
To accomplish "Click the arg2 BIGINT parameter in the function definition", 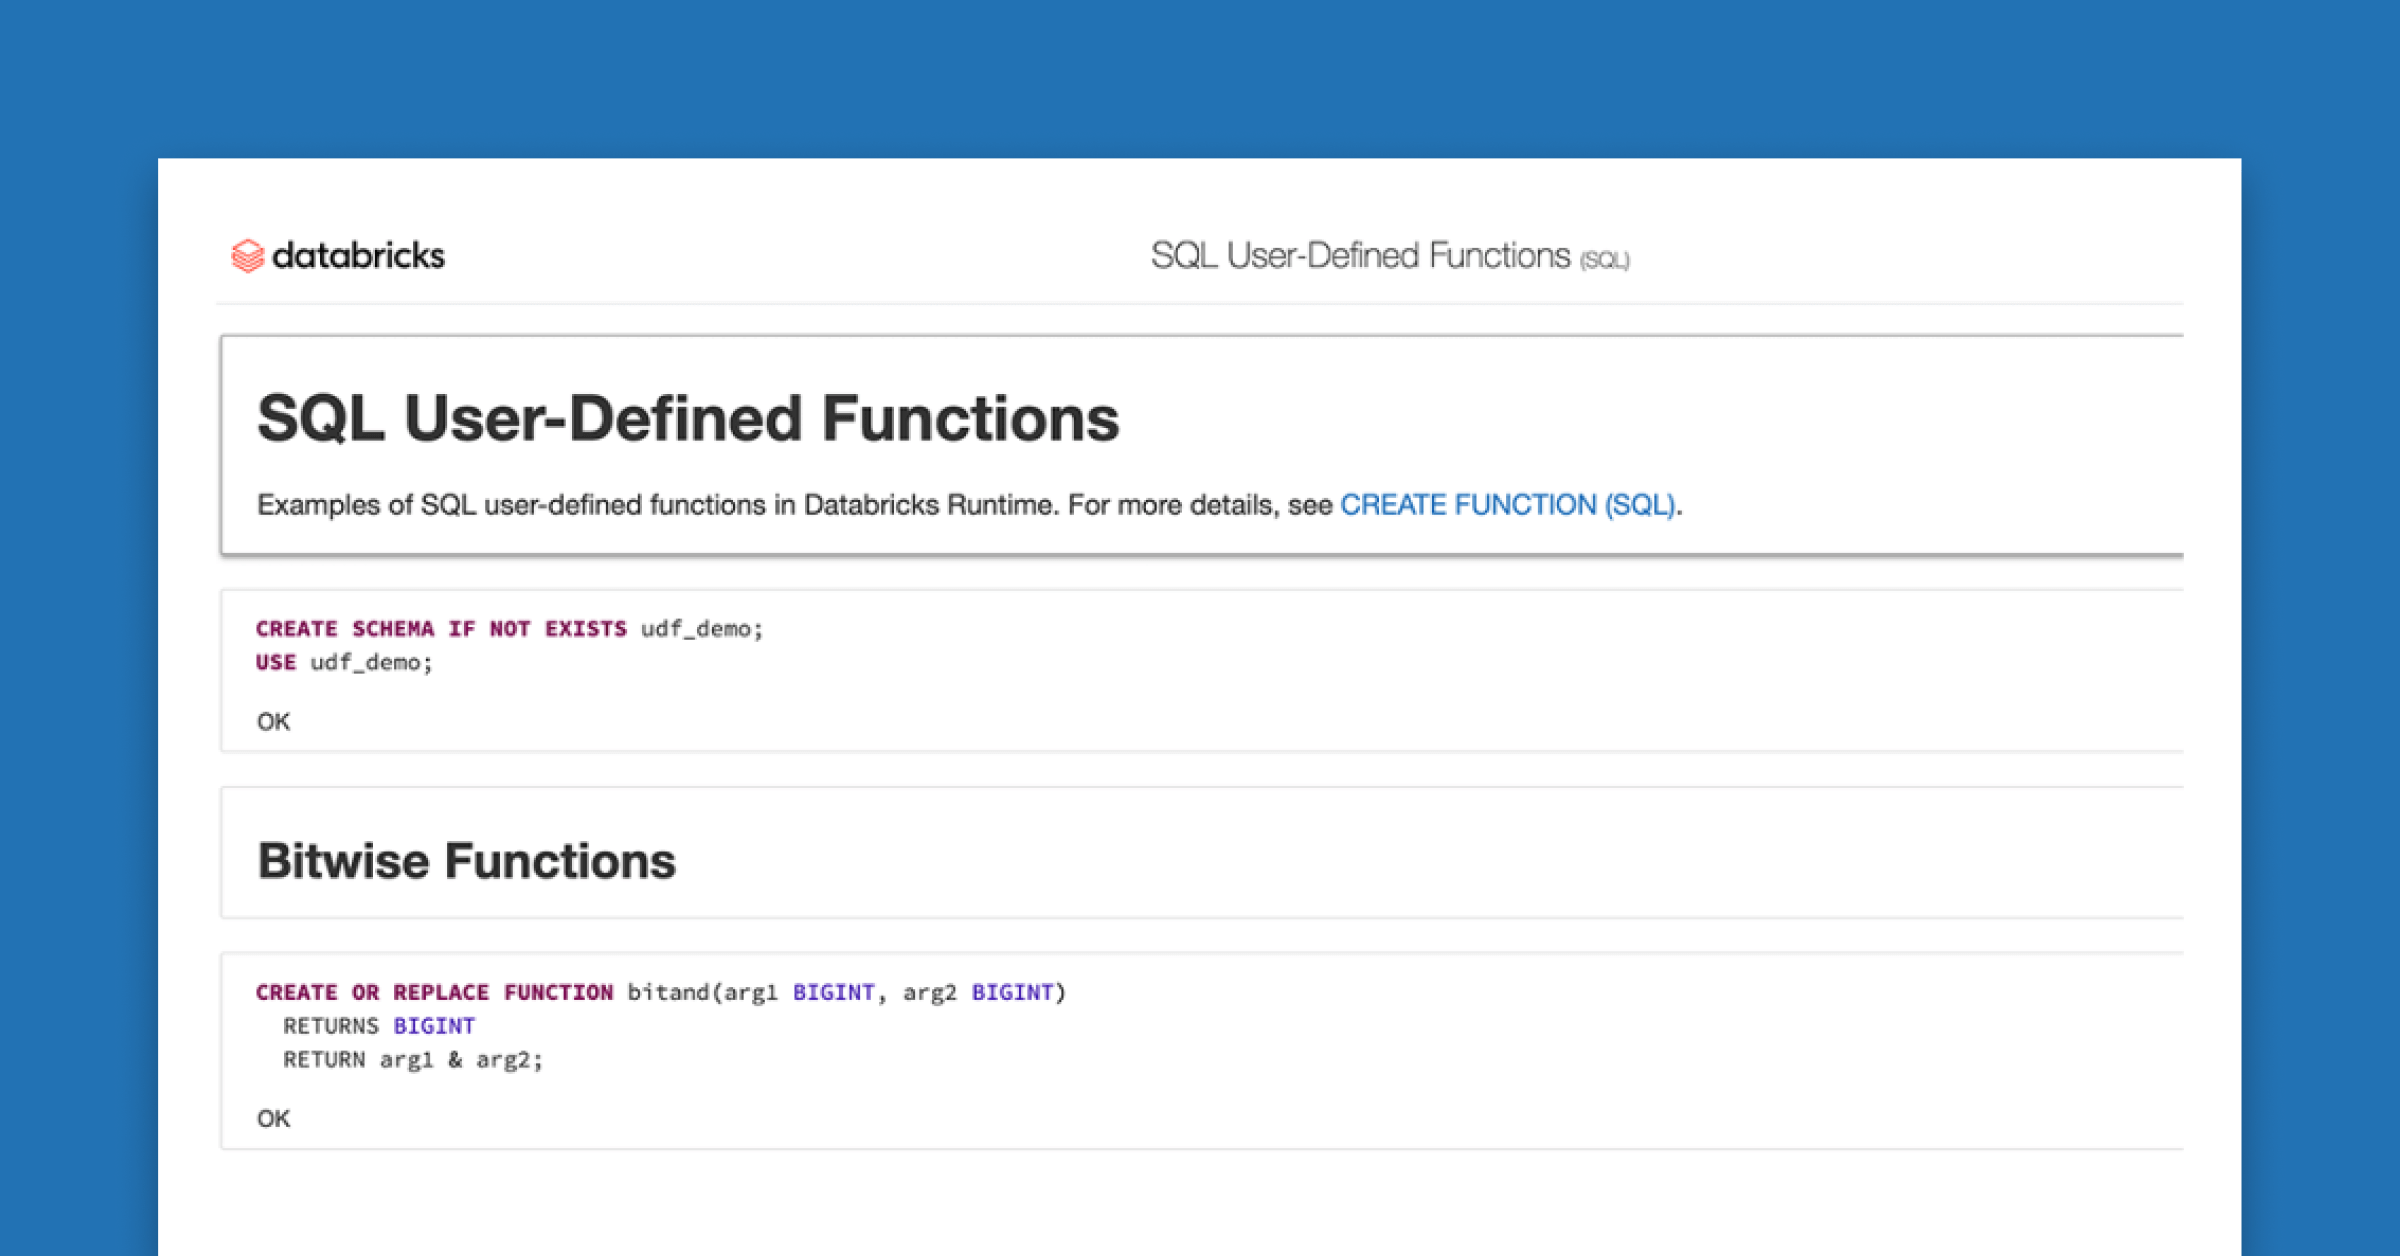I will coord(978,992).
